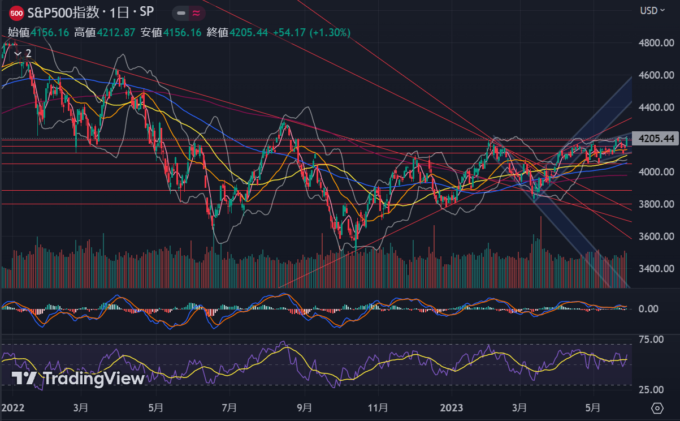This screenshot has width=680, height=421.
Task: Click the S&P 500 red symbol logo
Action: click(x=16, y=13)
